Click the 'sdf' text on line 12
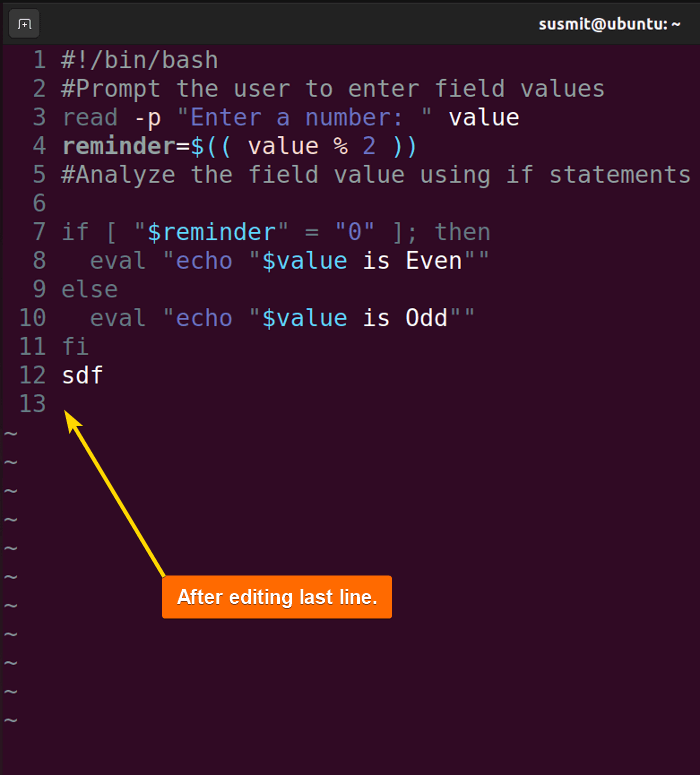 tap(82, 375)
